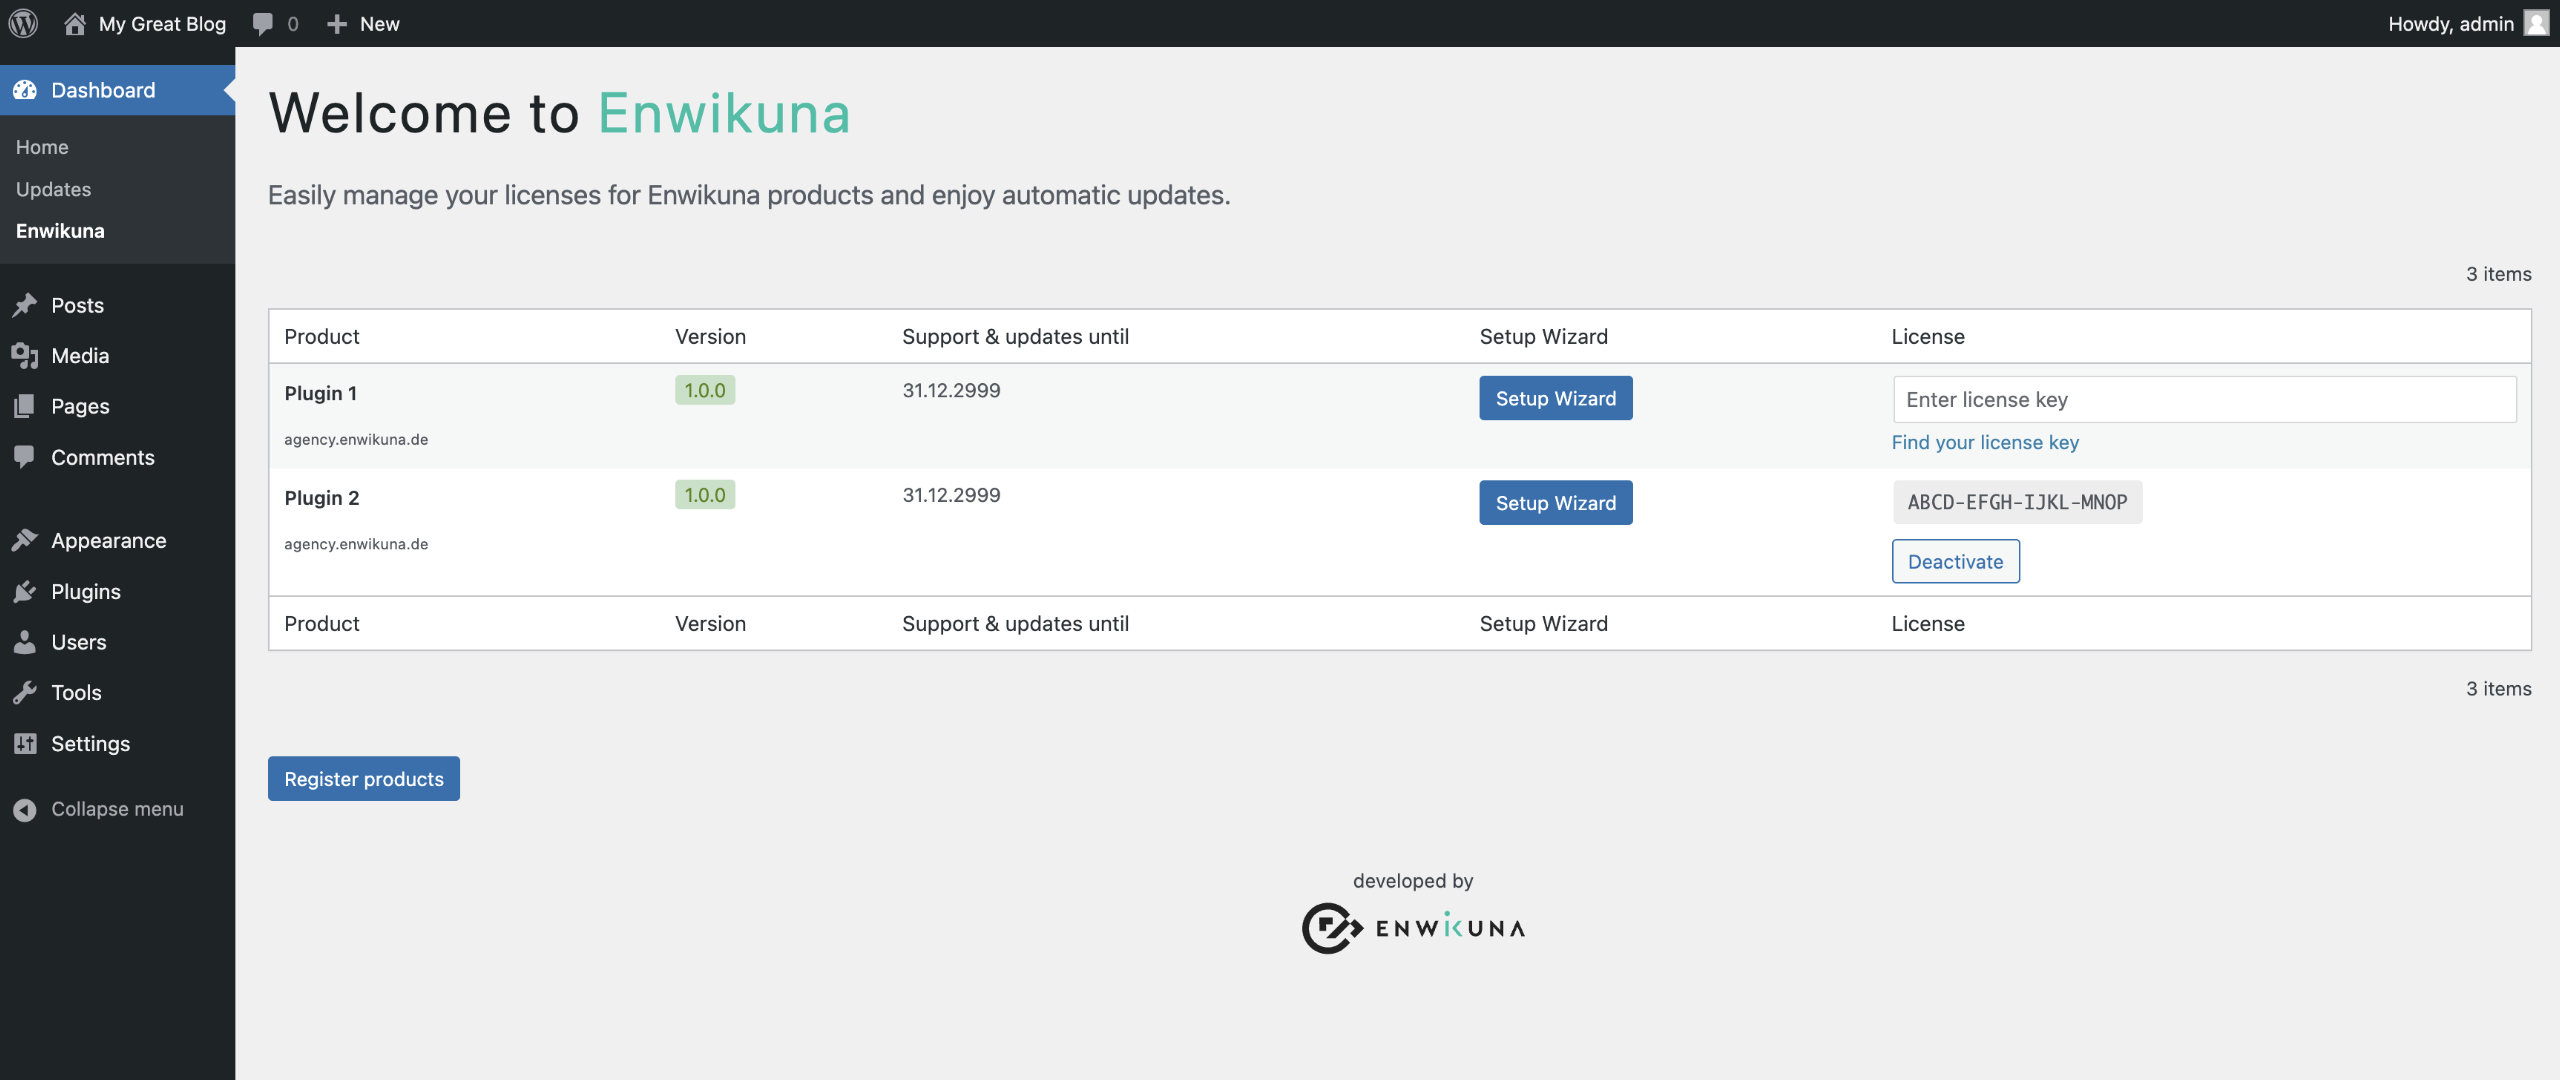This screenshot has width=2560, height=1080.
Task: Click the license key input field for Plugin 1
Action: (x=2202, y=398)
